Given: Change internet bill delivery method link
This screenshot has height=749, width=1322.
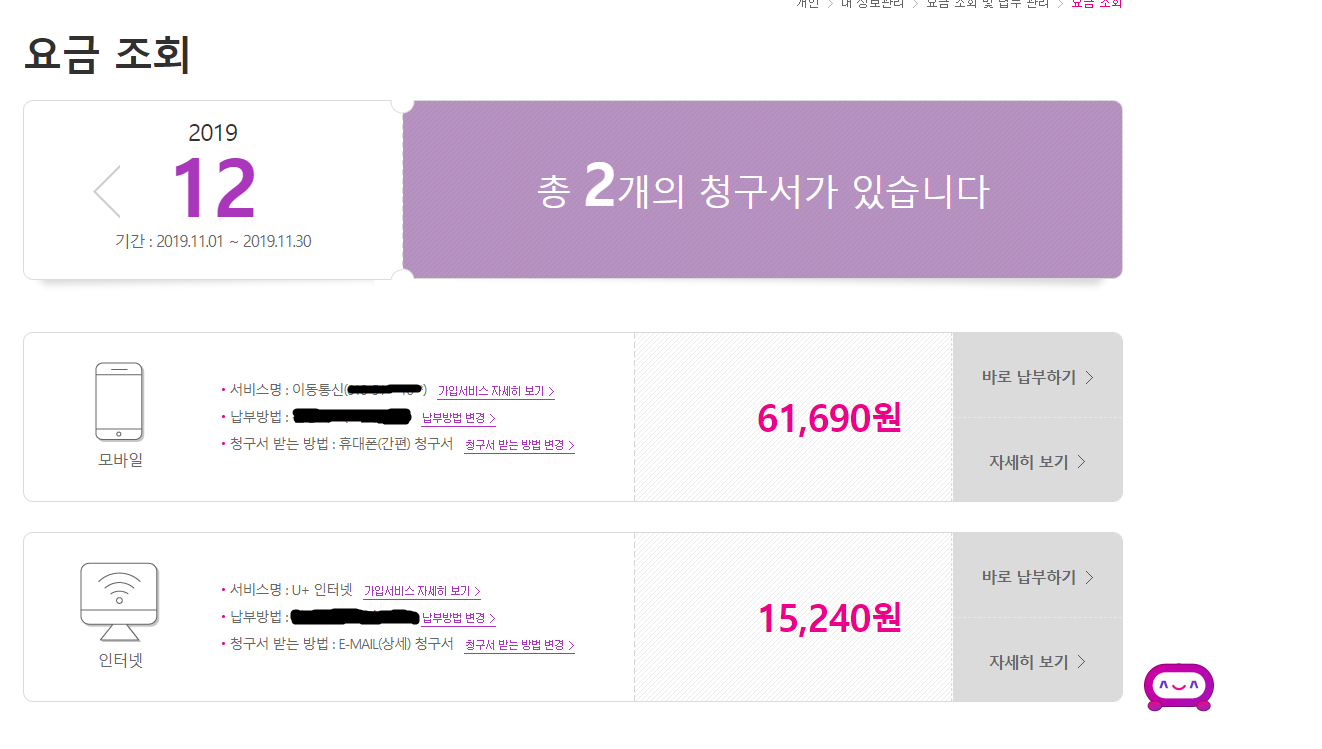Looking at the screenshot, I should point(519,645).
